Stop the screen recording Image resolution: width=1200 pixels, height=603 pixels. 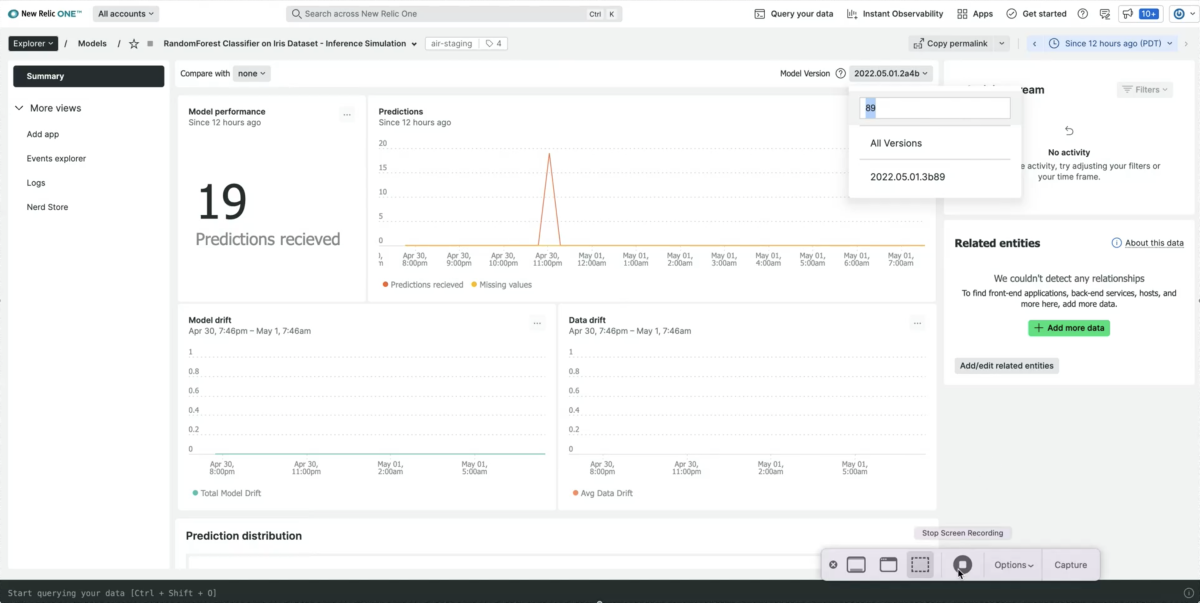(962, 565)
